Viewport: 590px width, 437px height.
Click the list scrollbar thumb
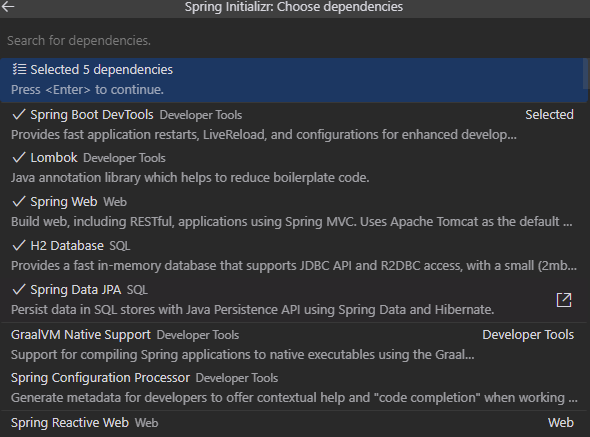pos(585,74)
